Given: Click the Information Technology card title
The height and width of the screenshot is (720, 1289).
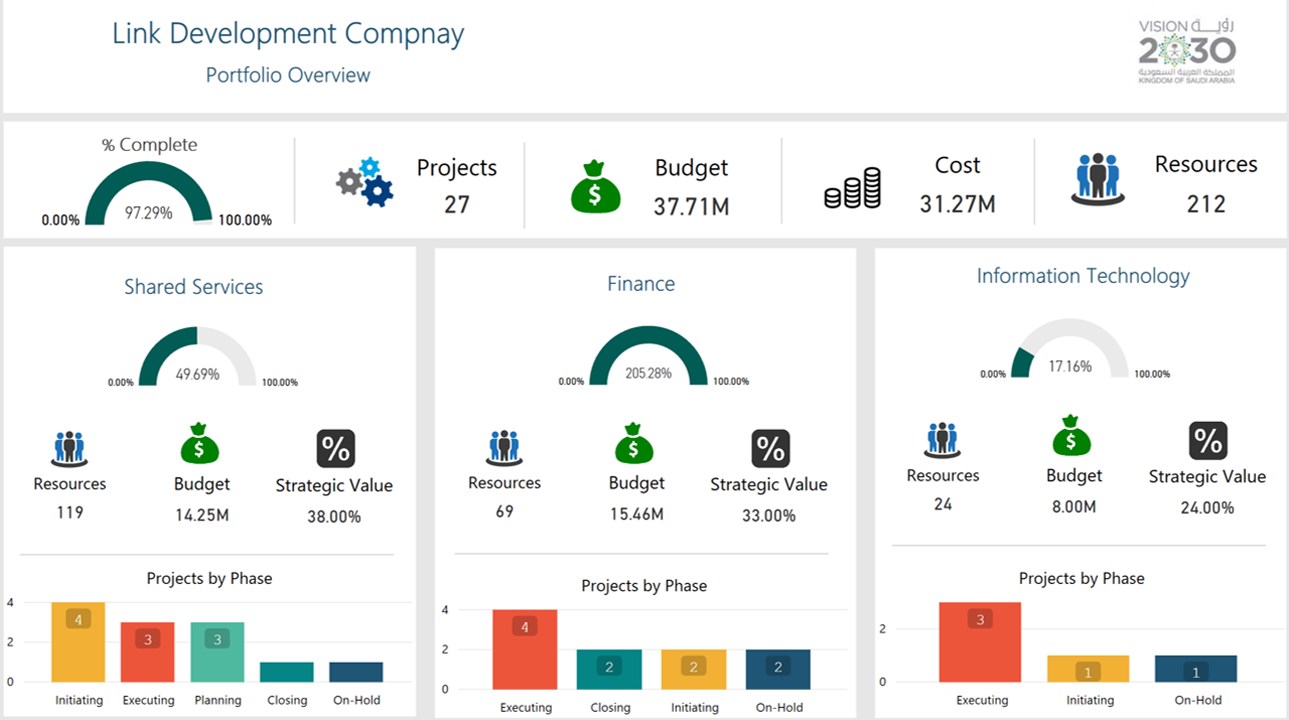Looking at the screenshot, I should click(1083, 276).
